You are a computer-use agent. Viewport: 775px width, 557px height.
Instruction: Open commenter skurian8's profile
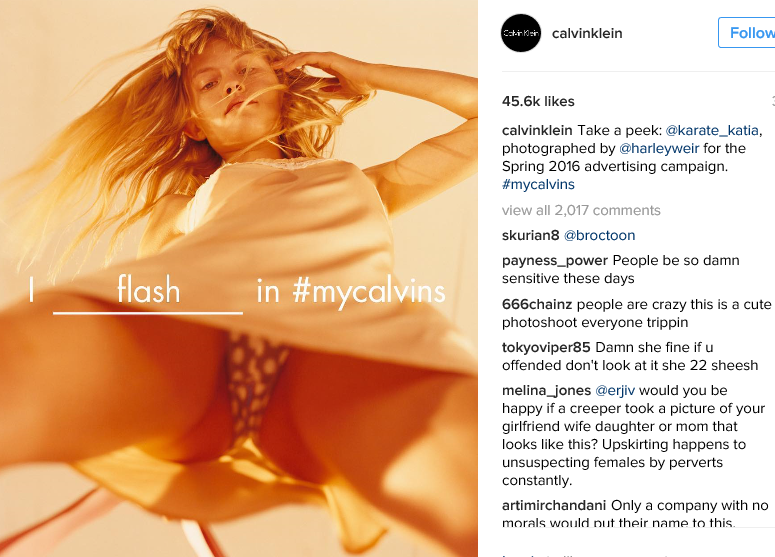(530, 235)
